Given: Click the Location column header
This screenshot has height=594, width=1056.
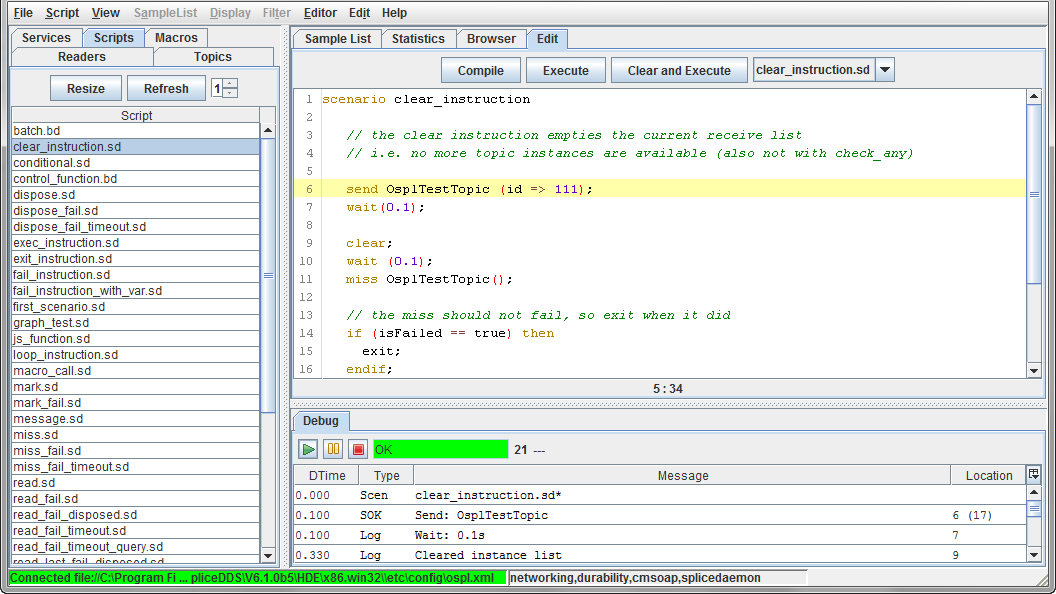Looking at the screenshot, I should (989, 475).
